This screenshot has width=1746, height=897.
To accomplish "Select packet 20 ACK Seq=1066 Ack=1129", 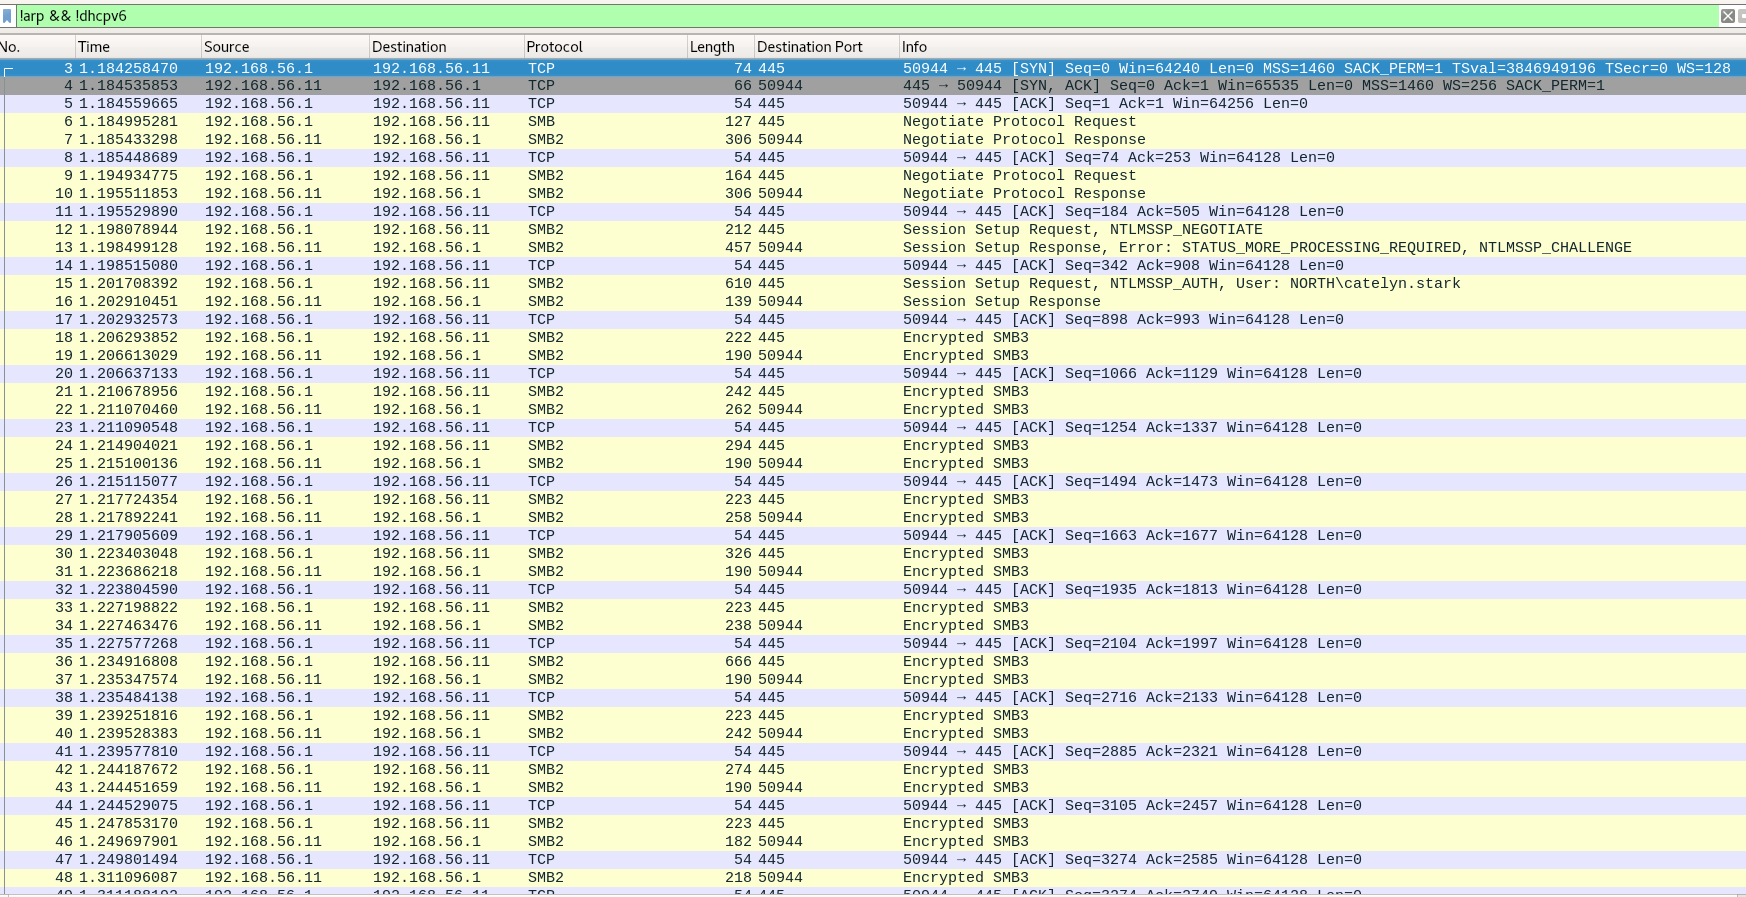I will (873, 374).
